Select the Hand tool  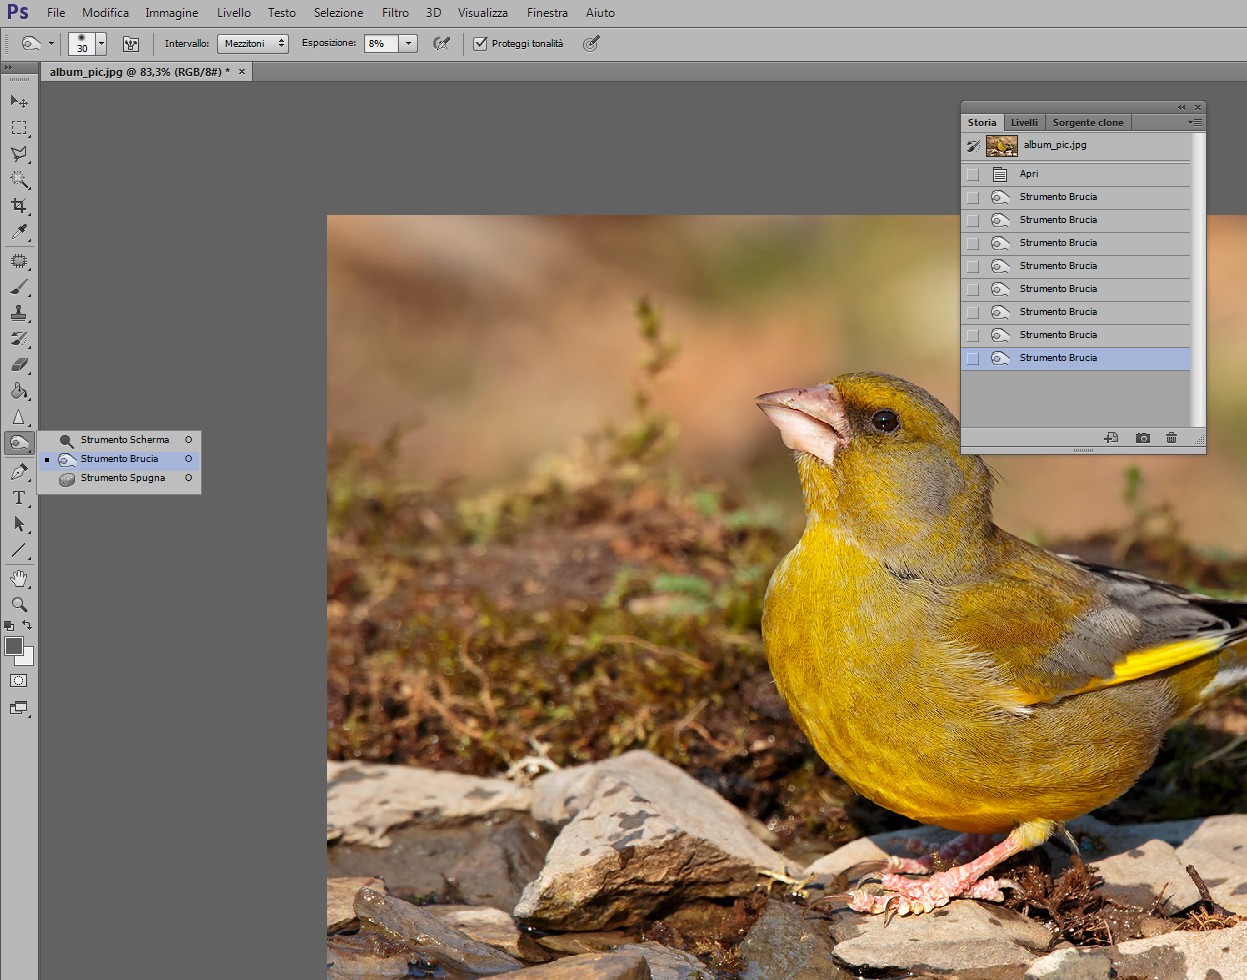click(19, 579)
